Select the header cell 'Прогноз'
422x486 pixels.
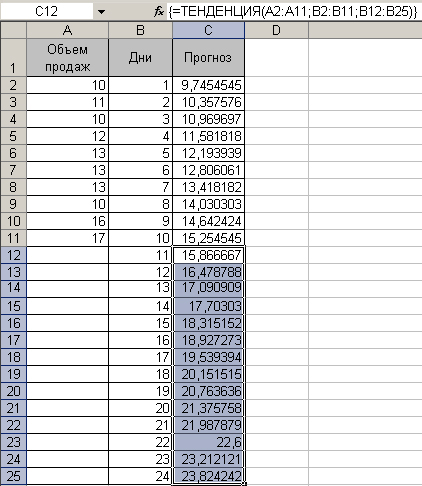pos(208,58)
